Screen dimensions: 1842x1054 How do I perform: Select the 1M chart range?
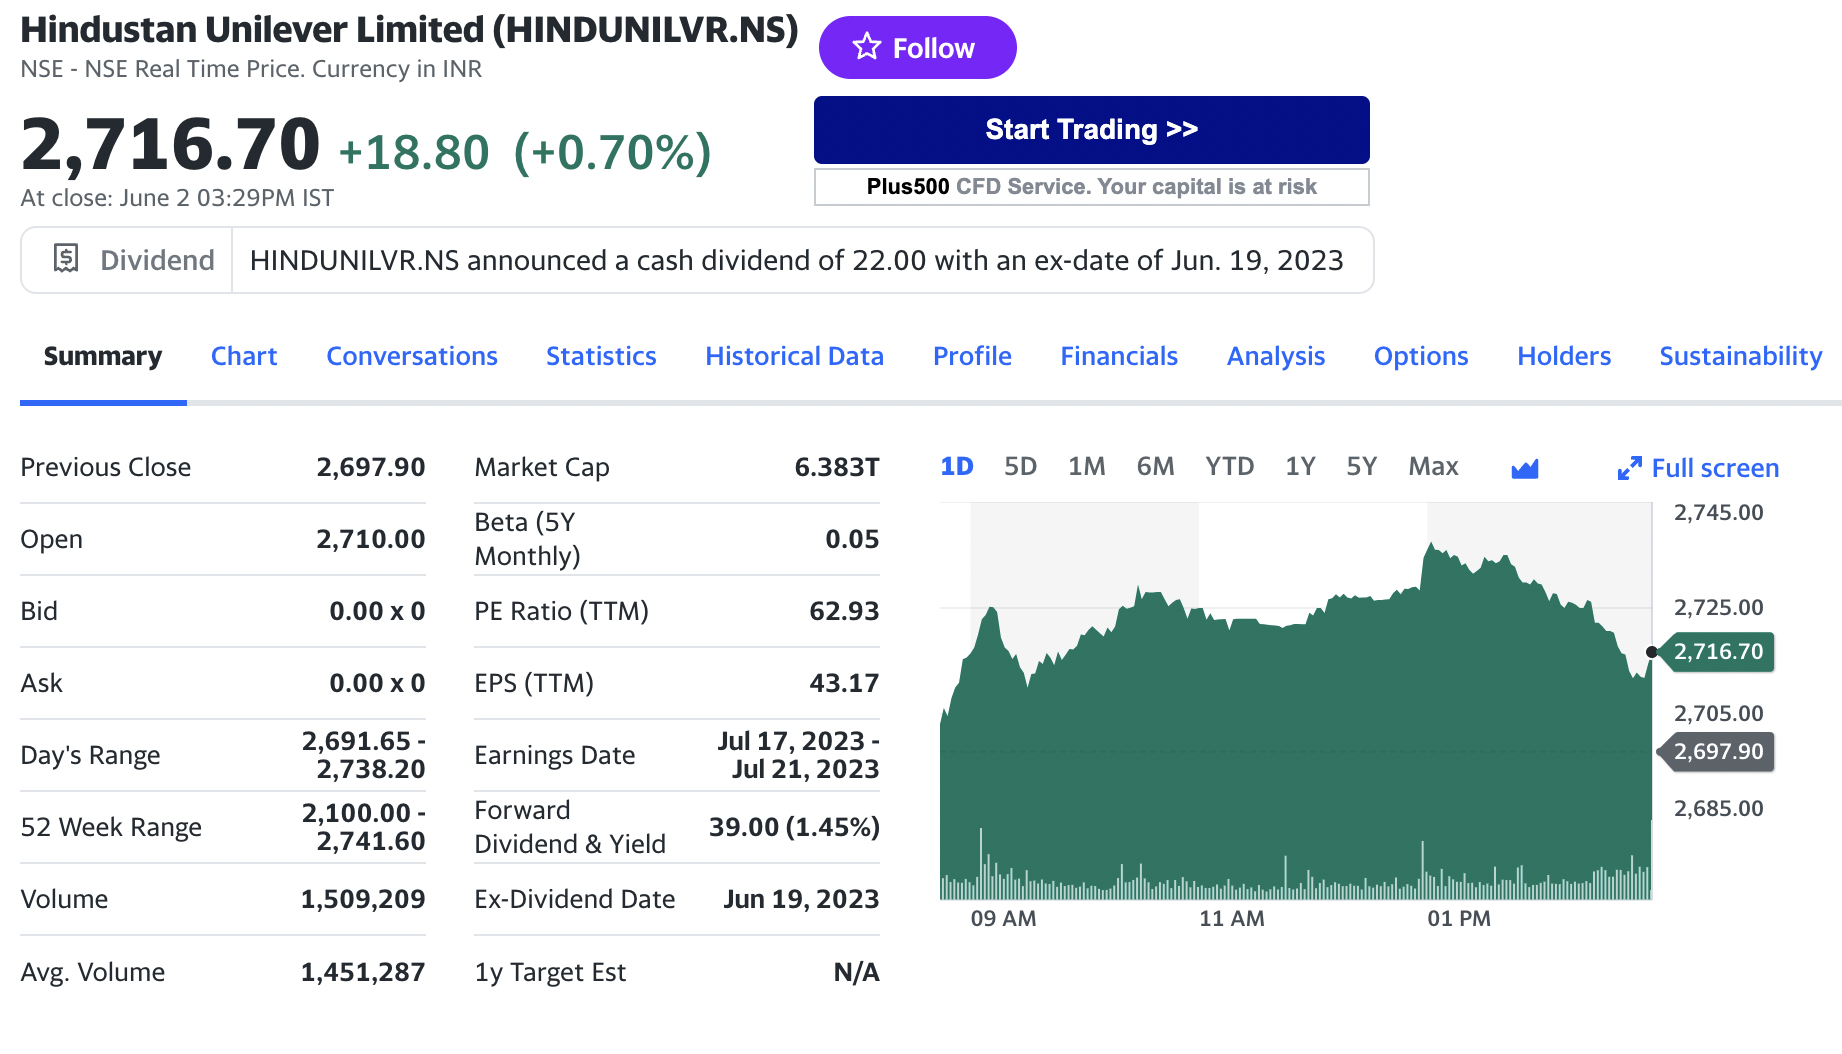(x=1086, y=467)
